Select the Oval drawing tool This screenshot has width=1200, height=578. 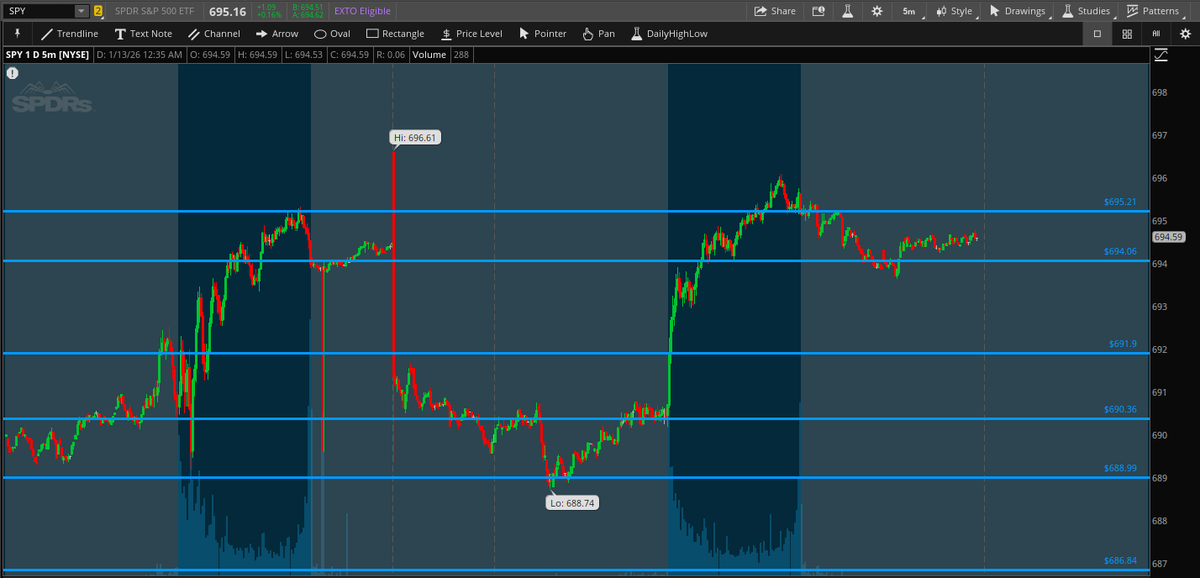[x=331, y=33]
